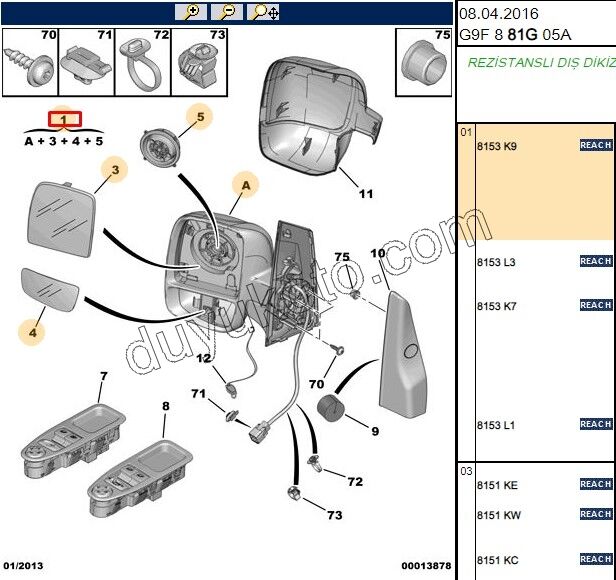Screen dimensions: 616x580
Task: Select part number 8153 L1
Action: [x=496, y=425]
